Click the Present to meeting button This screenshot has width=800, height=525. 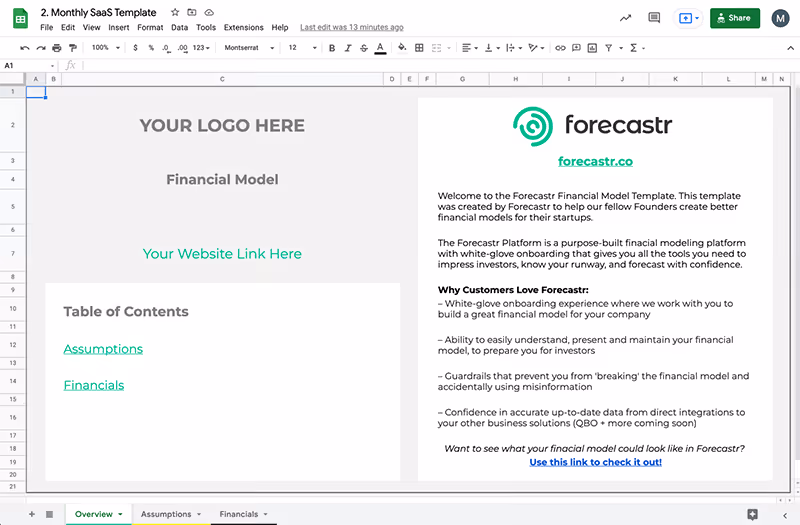(688, 18)
